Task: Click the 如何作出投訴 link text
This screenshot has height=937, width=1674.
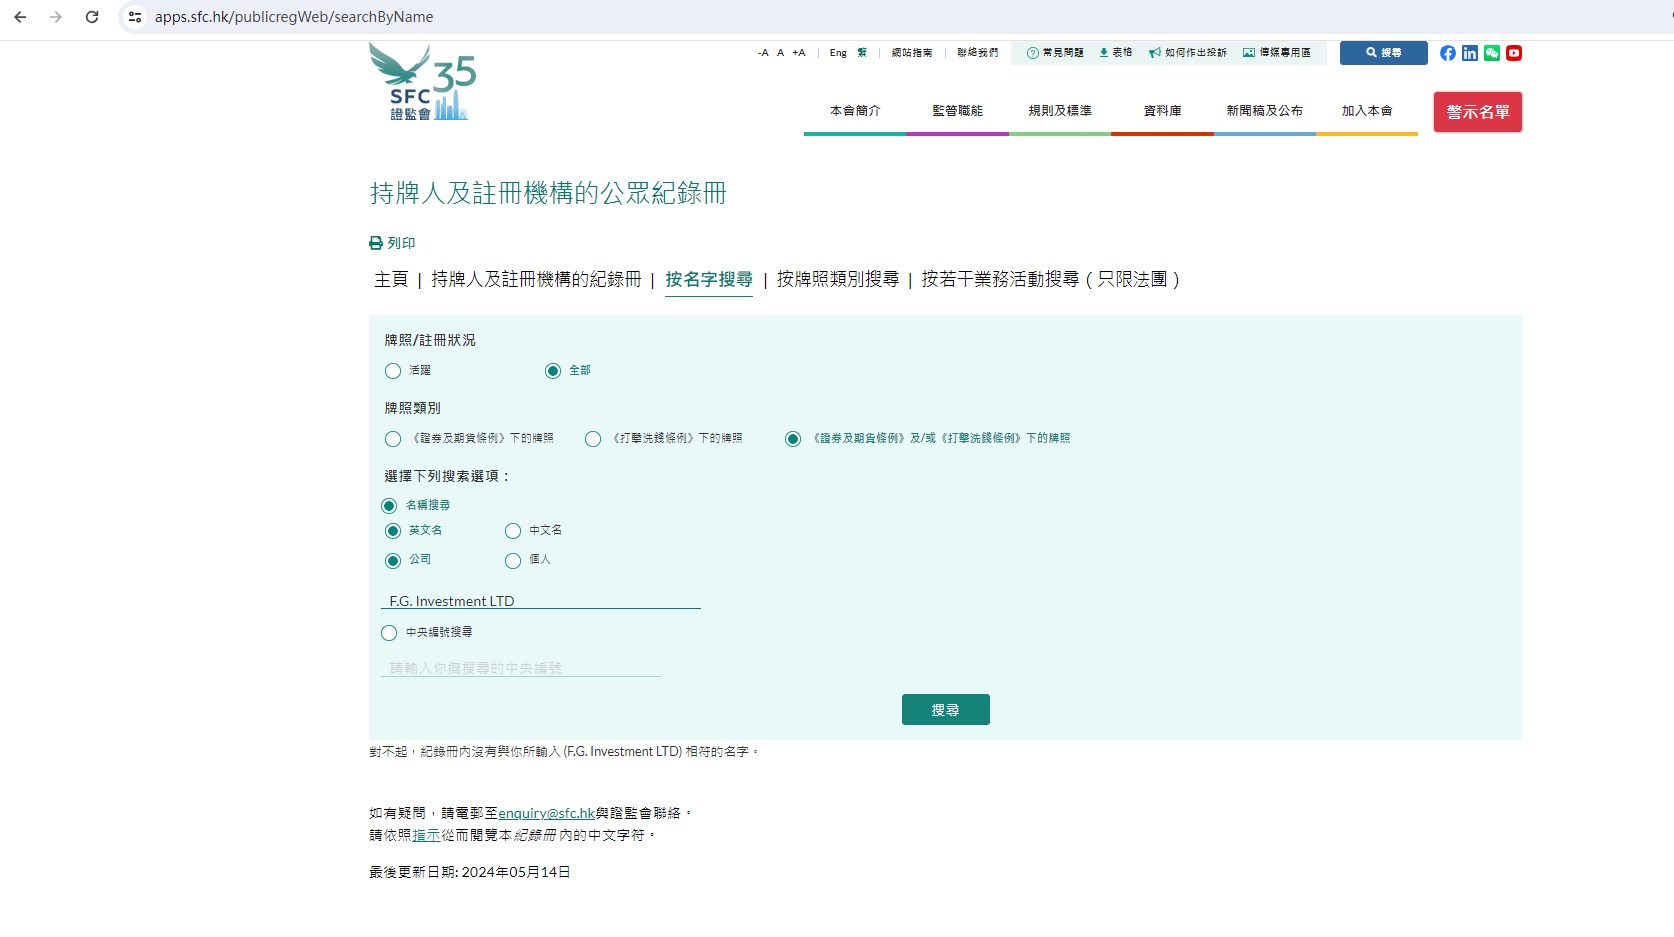Action: pyautogui.click(x=1196, y=53)
